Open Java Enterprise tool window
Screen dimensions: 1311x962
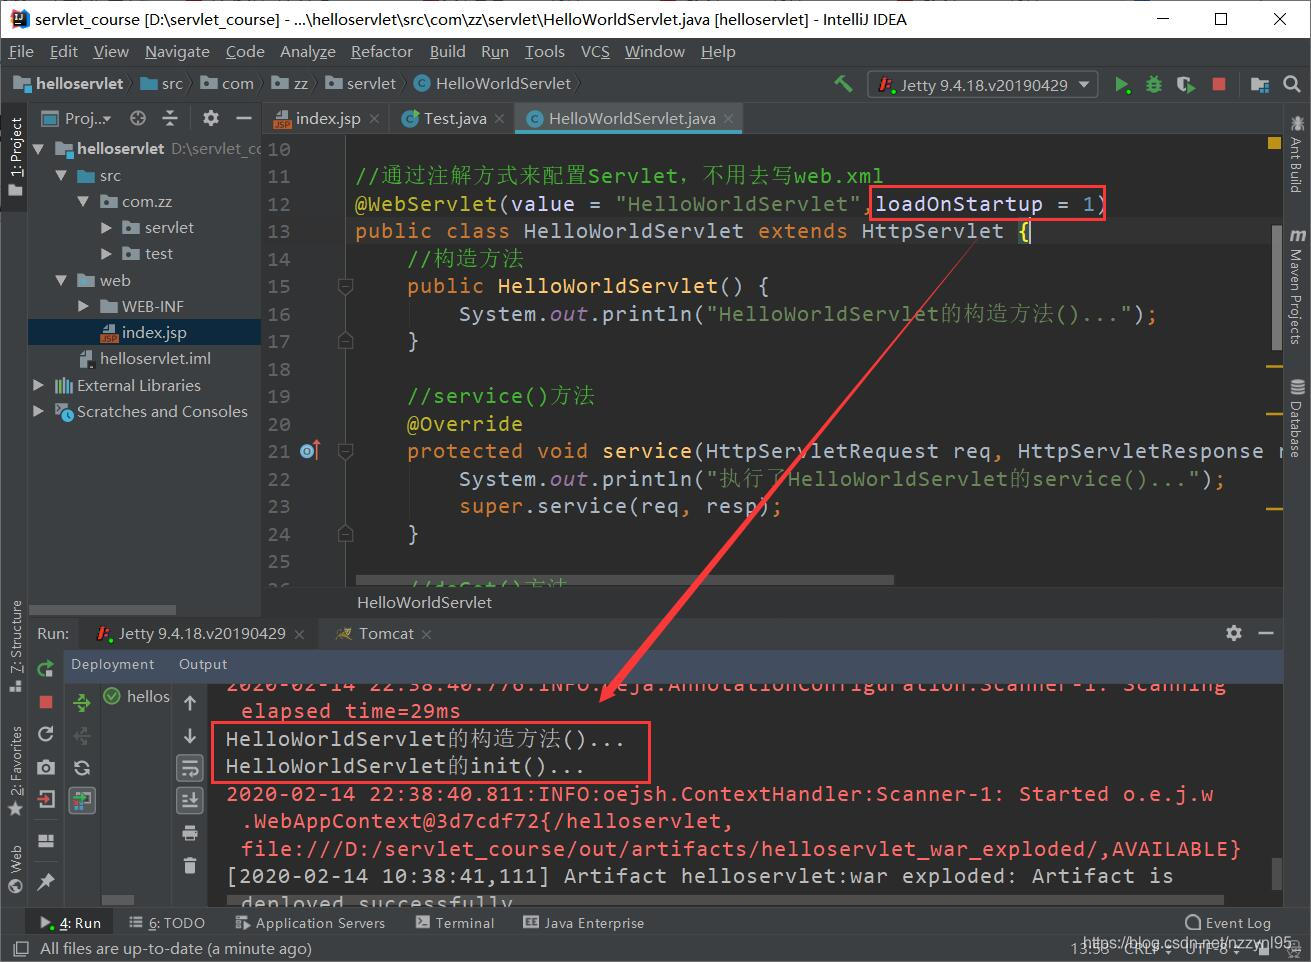pyautogui.click(x=585, y=923)
